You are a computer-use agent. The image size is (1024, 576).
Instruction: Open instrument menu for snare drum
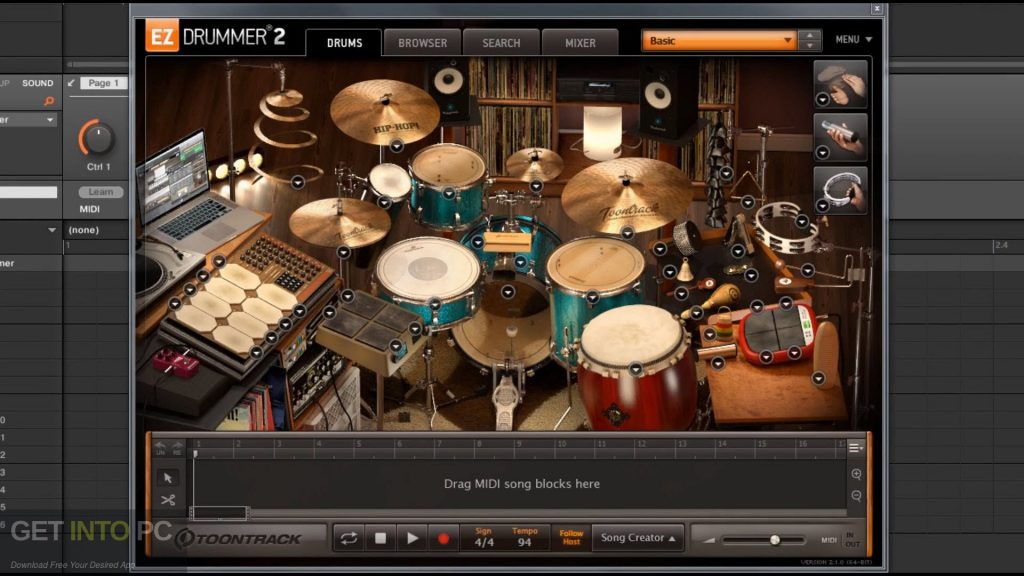(x=435, y=304)
